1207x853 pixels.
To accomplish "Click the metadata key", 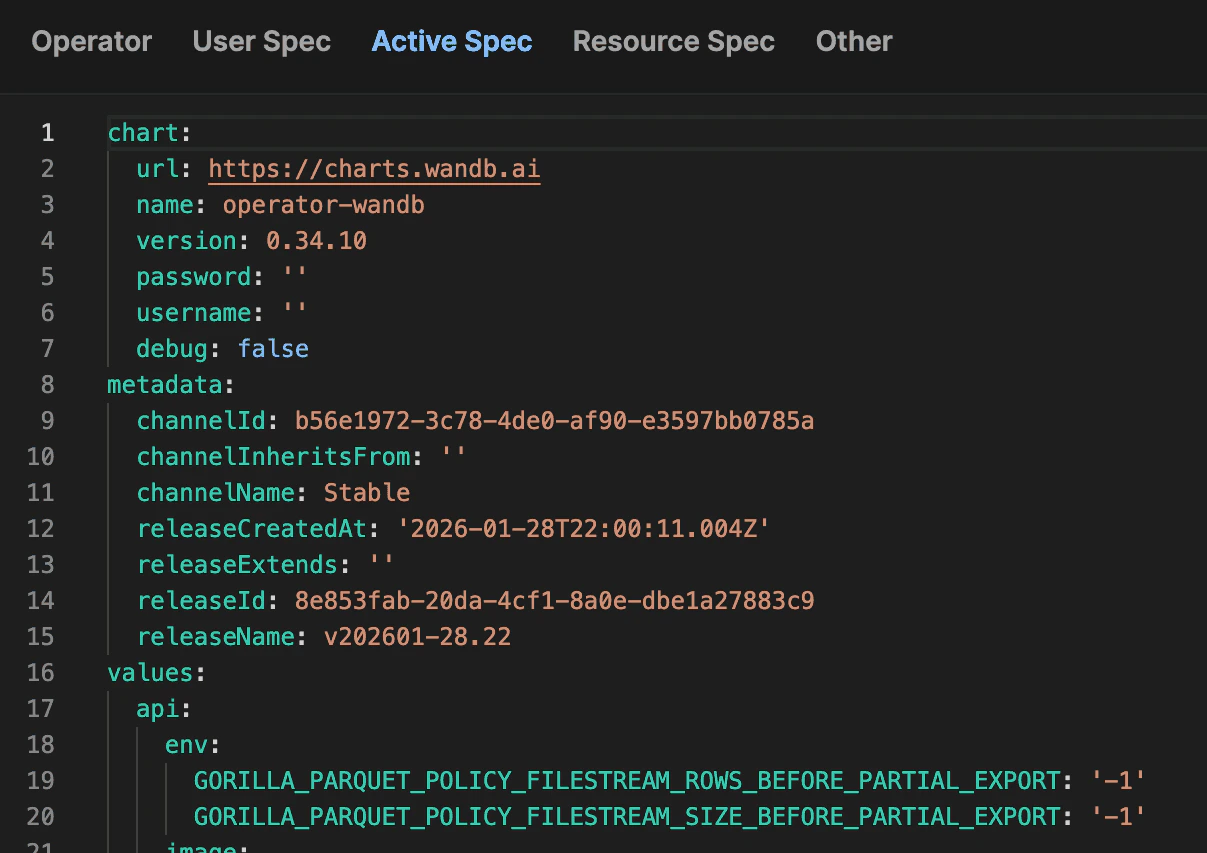I will pyautogui.click(x=165, y=385).
